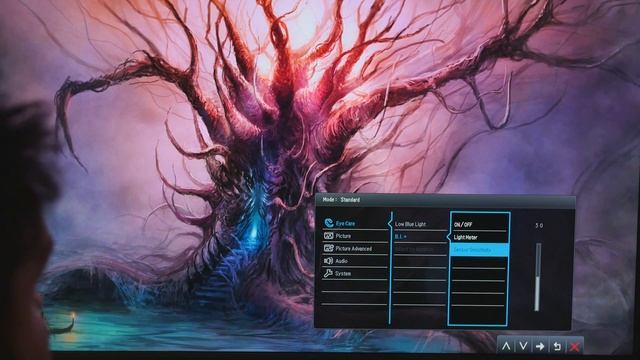Click the up arrow navigation key
Image resolution: width=640 pixels, height=360 pixels.
click(x=506, y=347)
